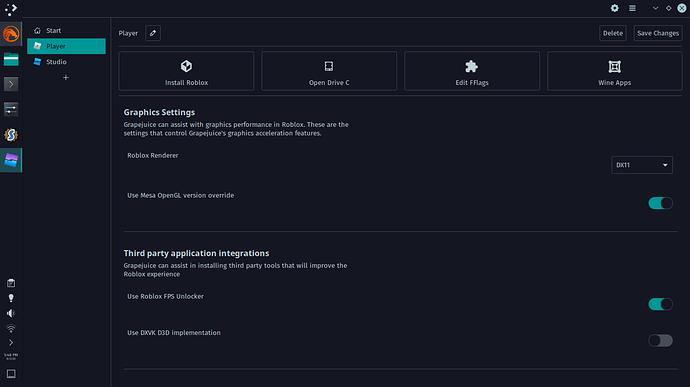
Task: Click Install Roblox
Action: [x=186, y=71]
